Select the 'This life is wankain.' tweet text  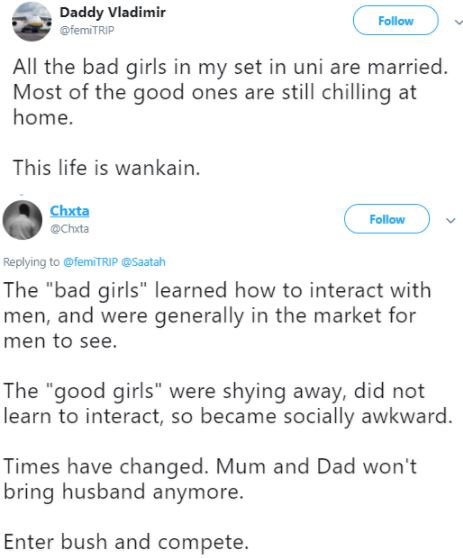pyautogui.click(x=107, y=168)
